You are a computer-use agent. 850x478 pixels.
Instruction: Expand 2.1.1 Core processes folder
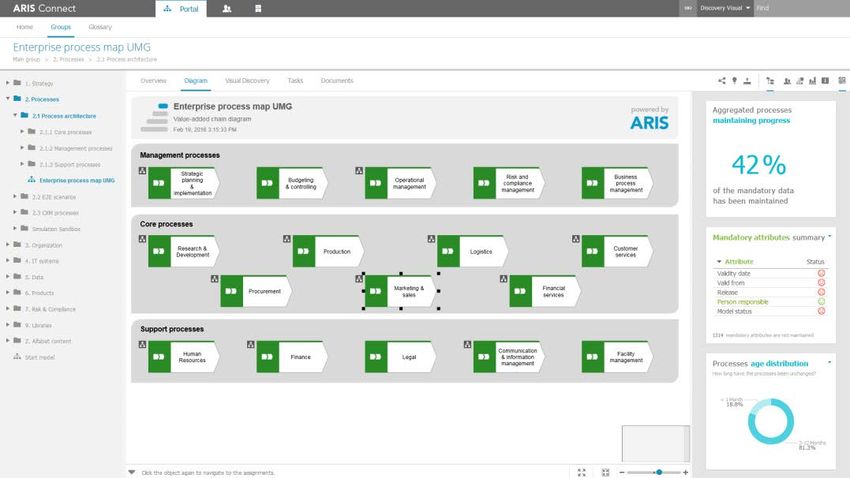22,132
